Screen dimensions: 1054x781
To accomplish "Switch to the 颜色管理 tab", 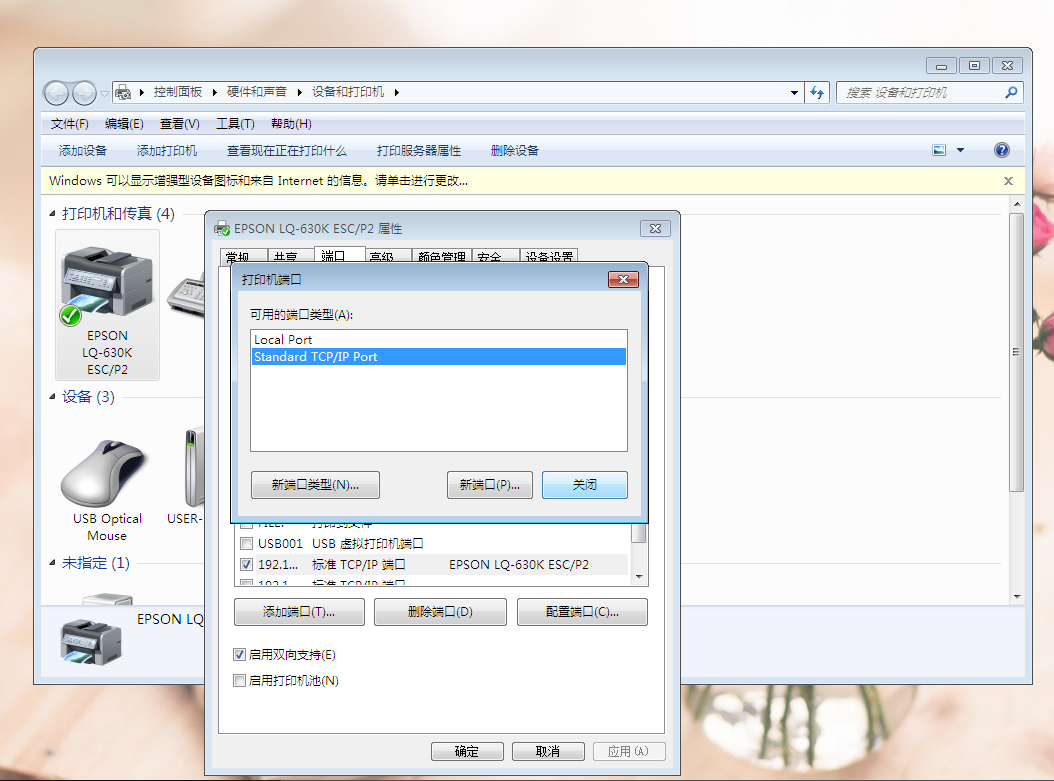I will coord(442,256).
